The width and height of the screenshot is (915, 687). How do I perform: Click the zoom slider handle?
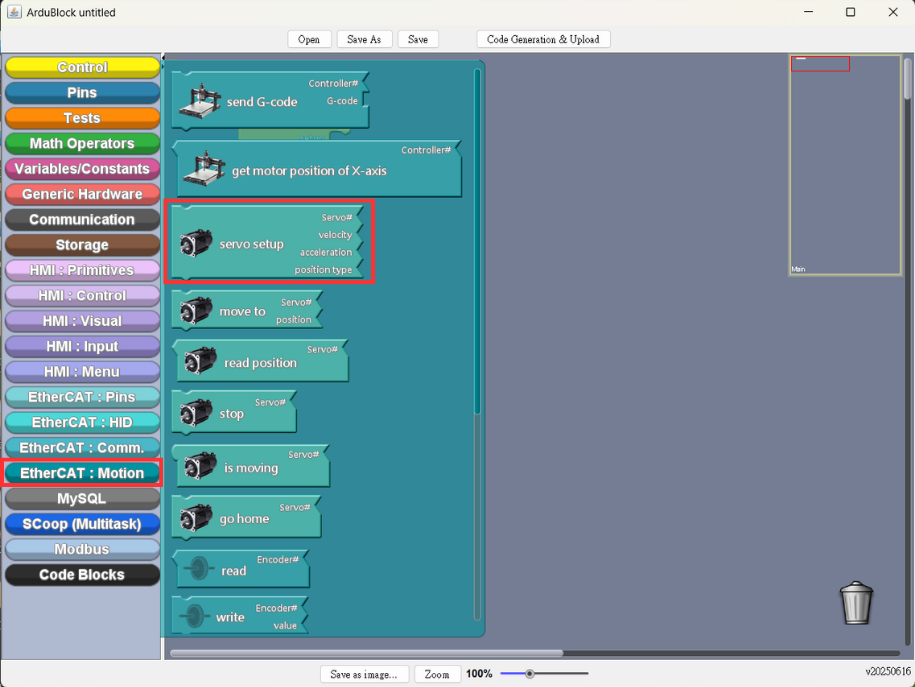point(530,674)
